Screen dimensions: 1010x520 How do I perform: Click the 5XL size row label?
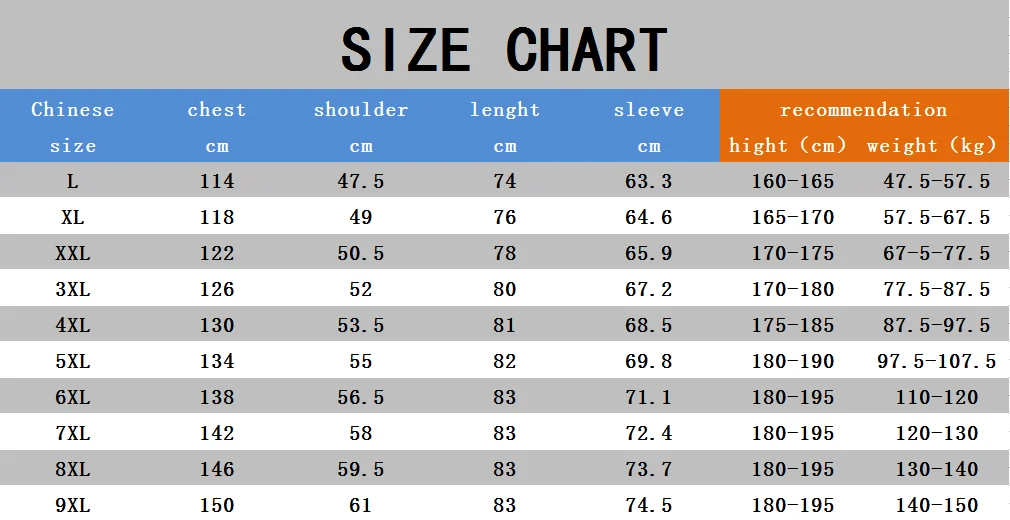point(73,361)
